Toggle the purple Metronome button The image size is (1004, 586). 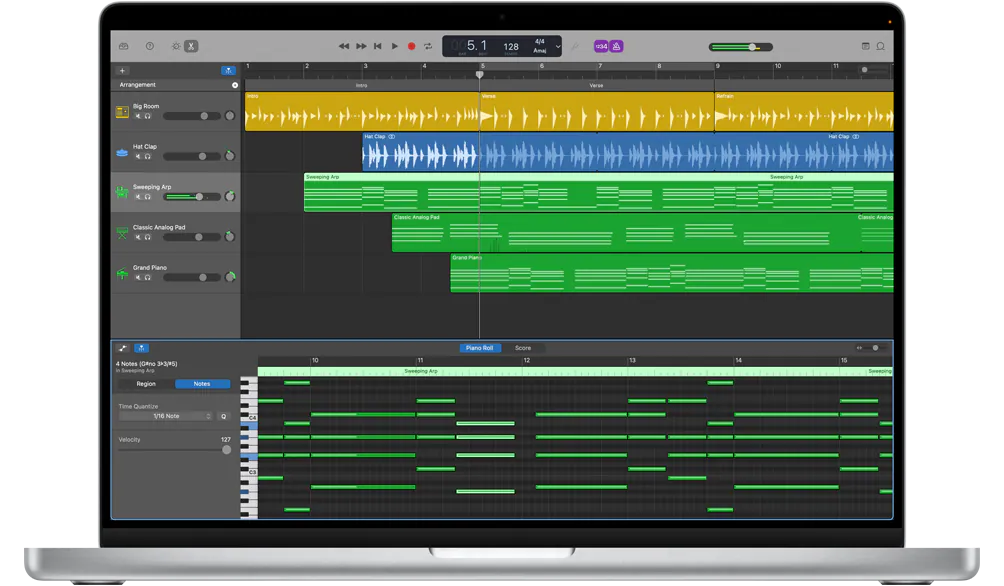(616, 46)
